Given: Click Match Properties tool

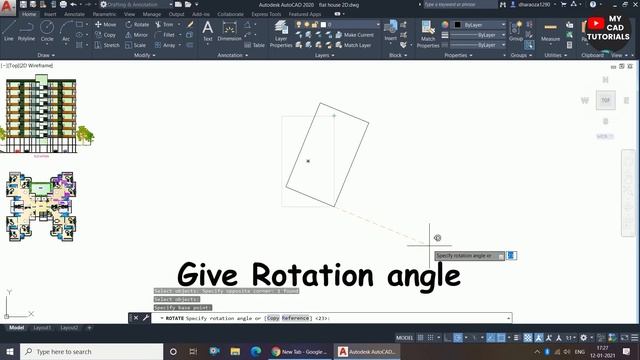Looking at the screenshot, I should pos(428,34).
